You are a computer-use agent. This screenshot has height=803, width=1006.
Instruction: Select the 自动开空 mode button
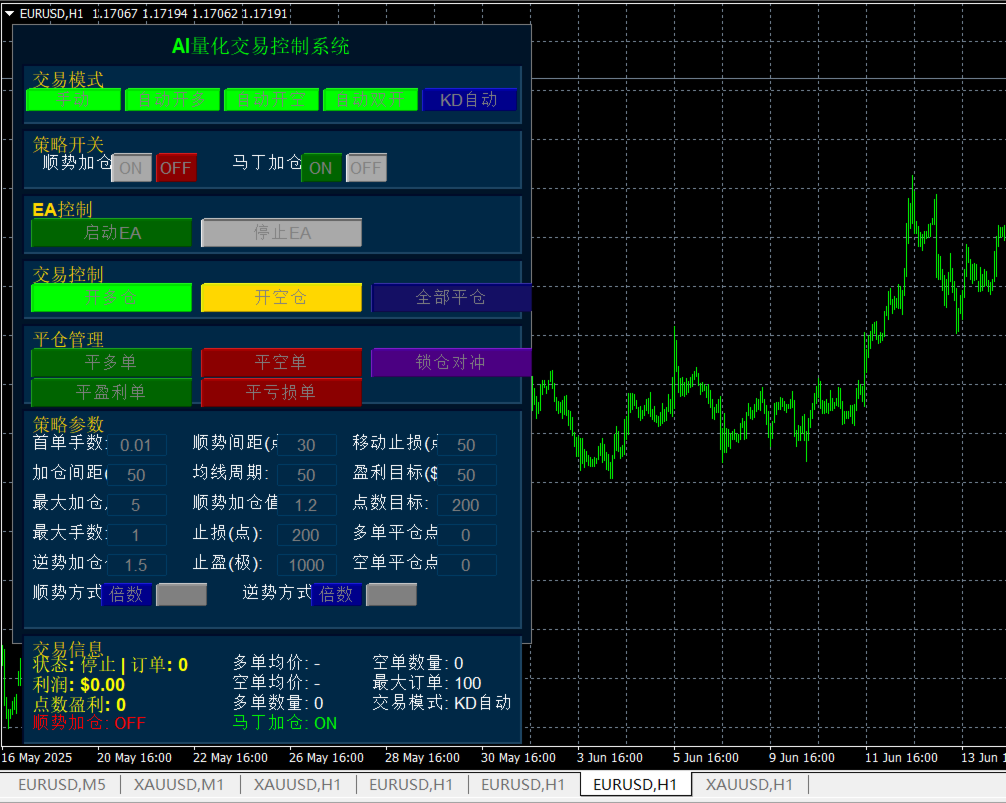click(271, 99)
